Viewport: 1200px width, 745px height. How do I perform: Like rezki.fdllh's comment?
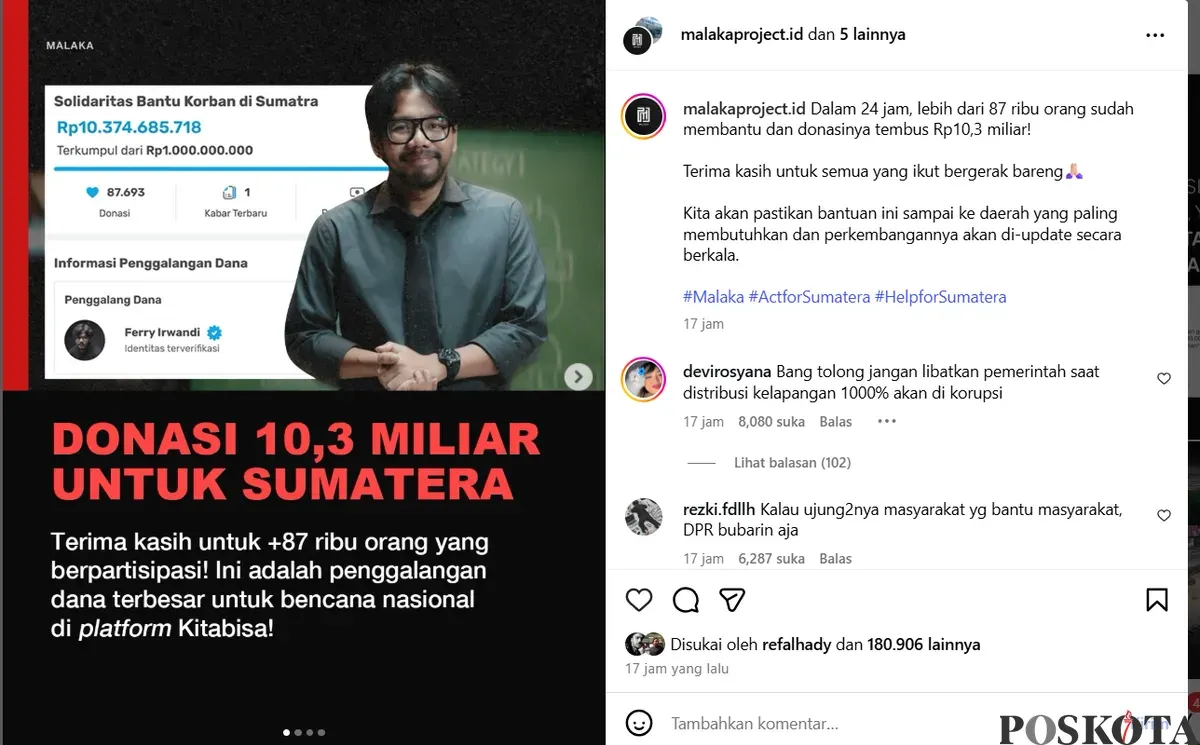click(1164, 516)
